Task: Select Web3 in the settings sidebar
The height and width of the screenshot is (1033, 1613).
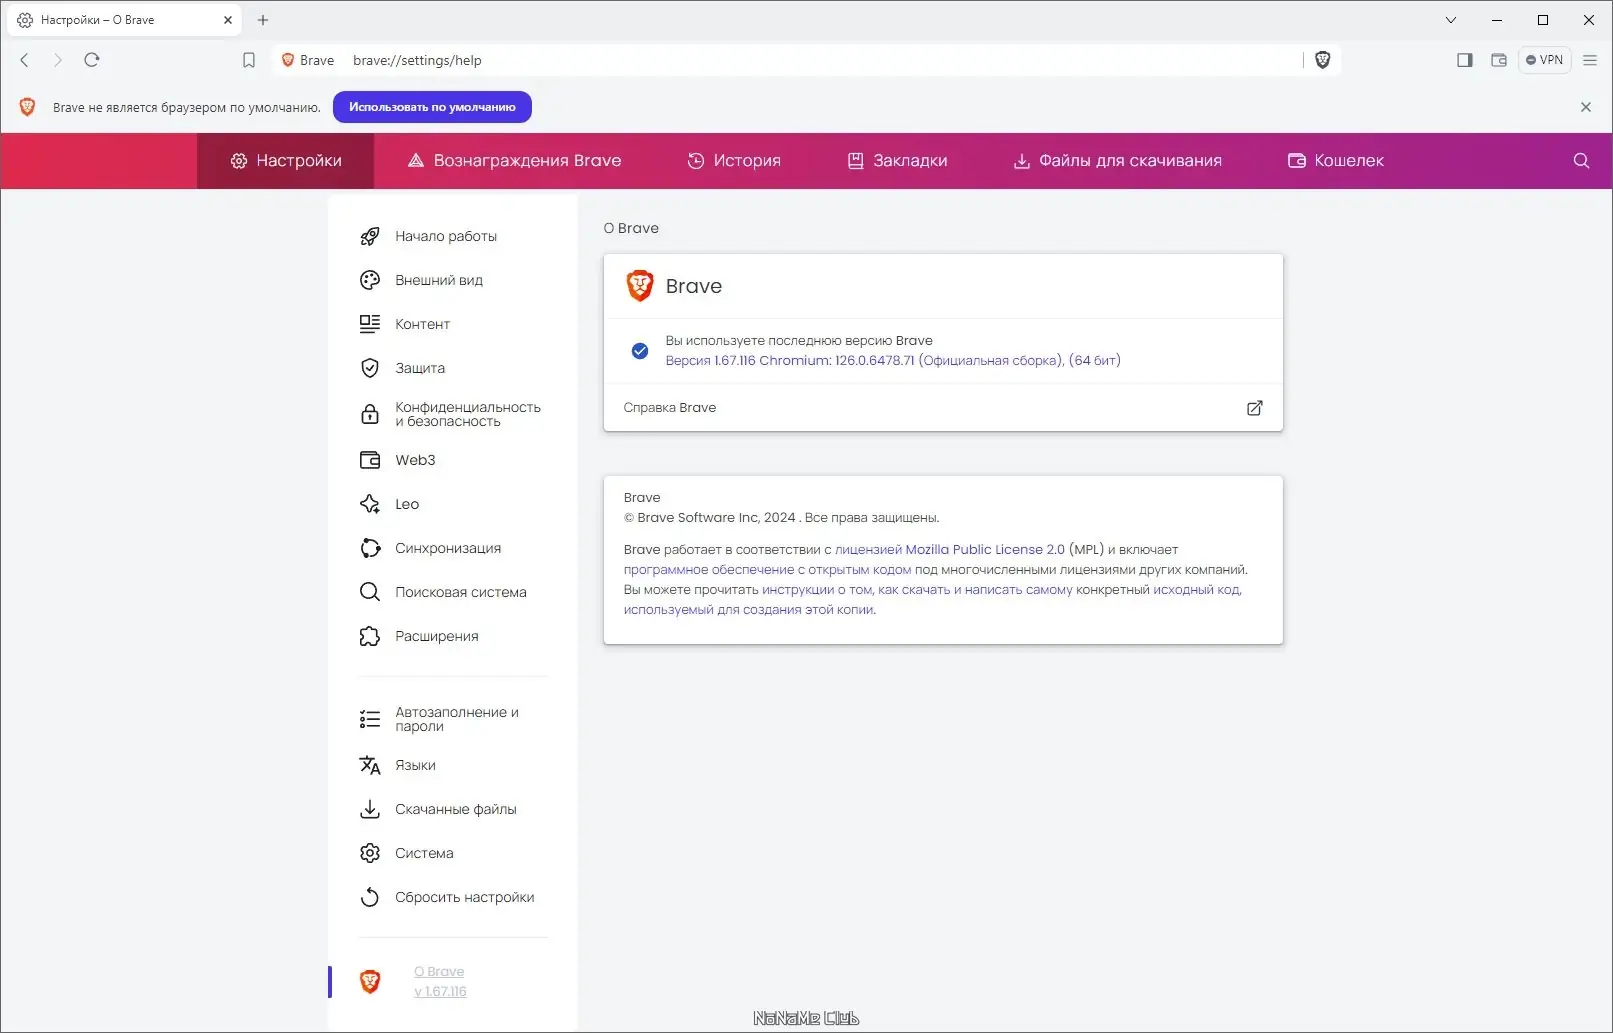Action: (415, 460)
